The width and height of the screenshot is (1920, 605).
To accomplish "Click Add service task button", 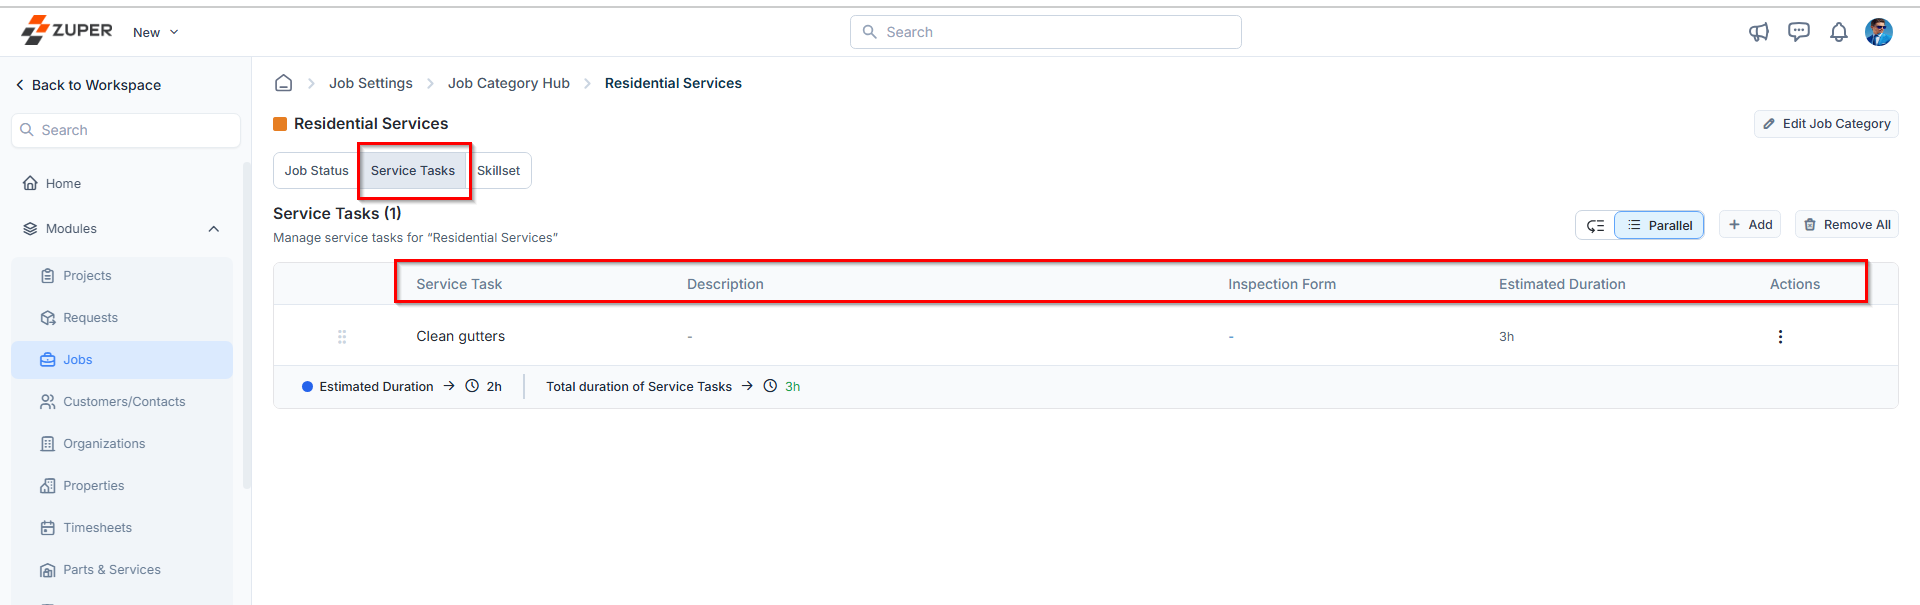I will [x=1750, y=225].
